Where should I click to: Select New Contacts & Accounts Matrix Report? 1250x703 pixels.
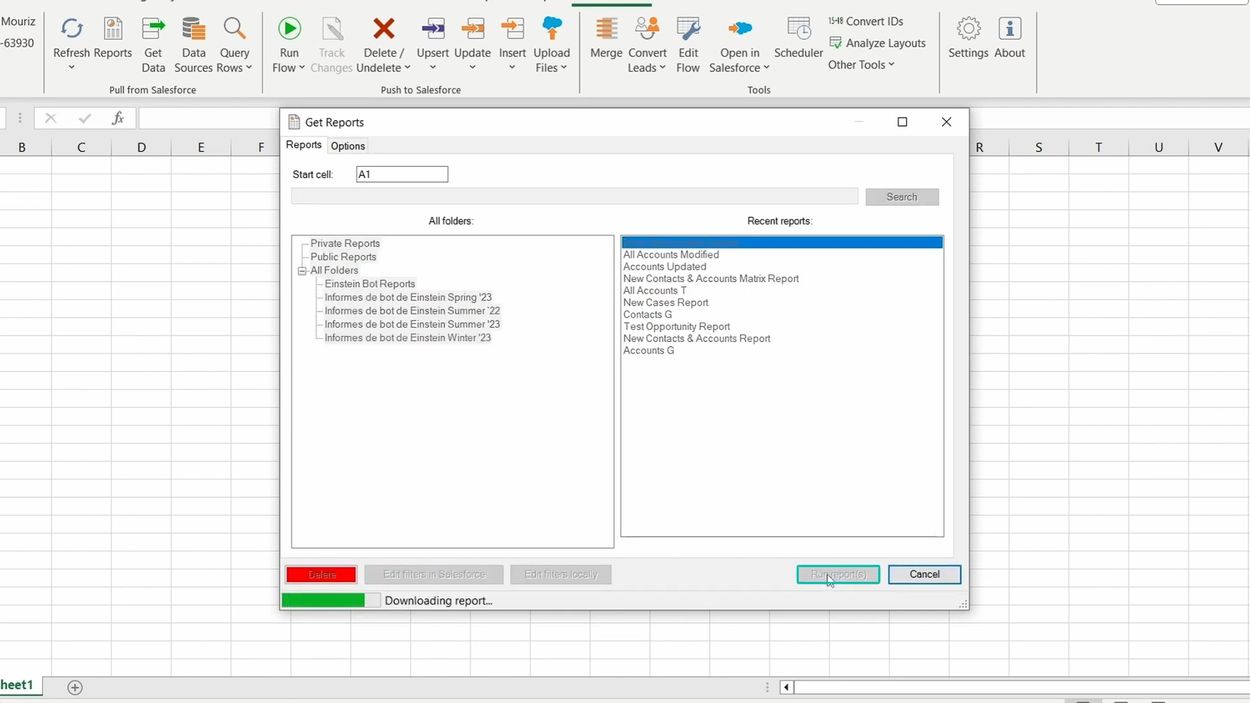tap(711, 279)
